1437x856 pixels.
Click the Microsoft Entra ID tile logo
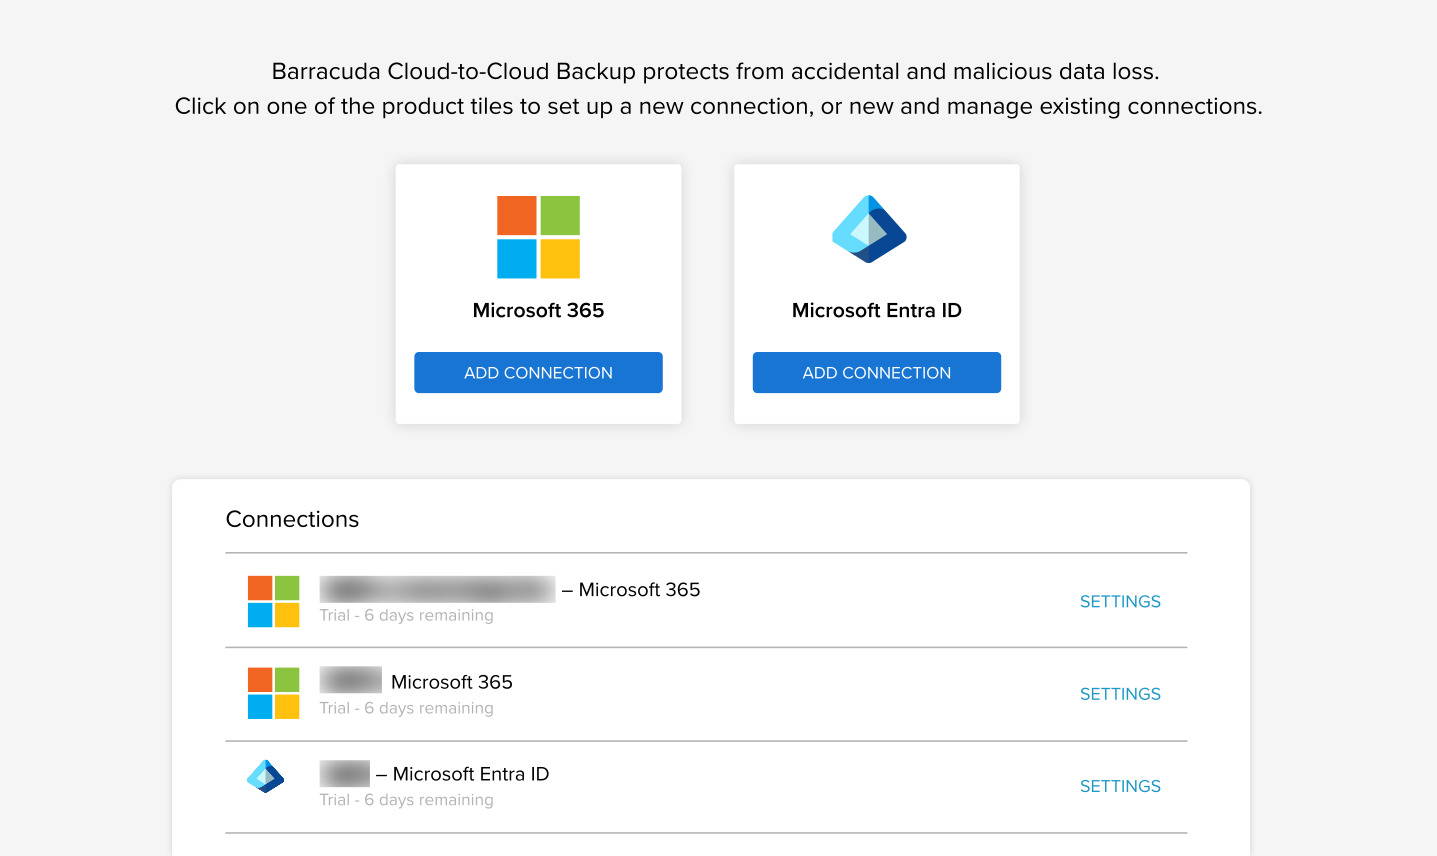(x=869, y=229)
